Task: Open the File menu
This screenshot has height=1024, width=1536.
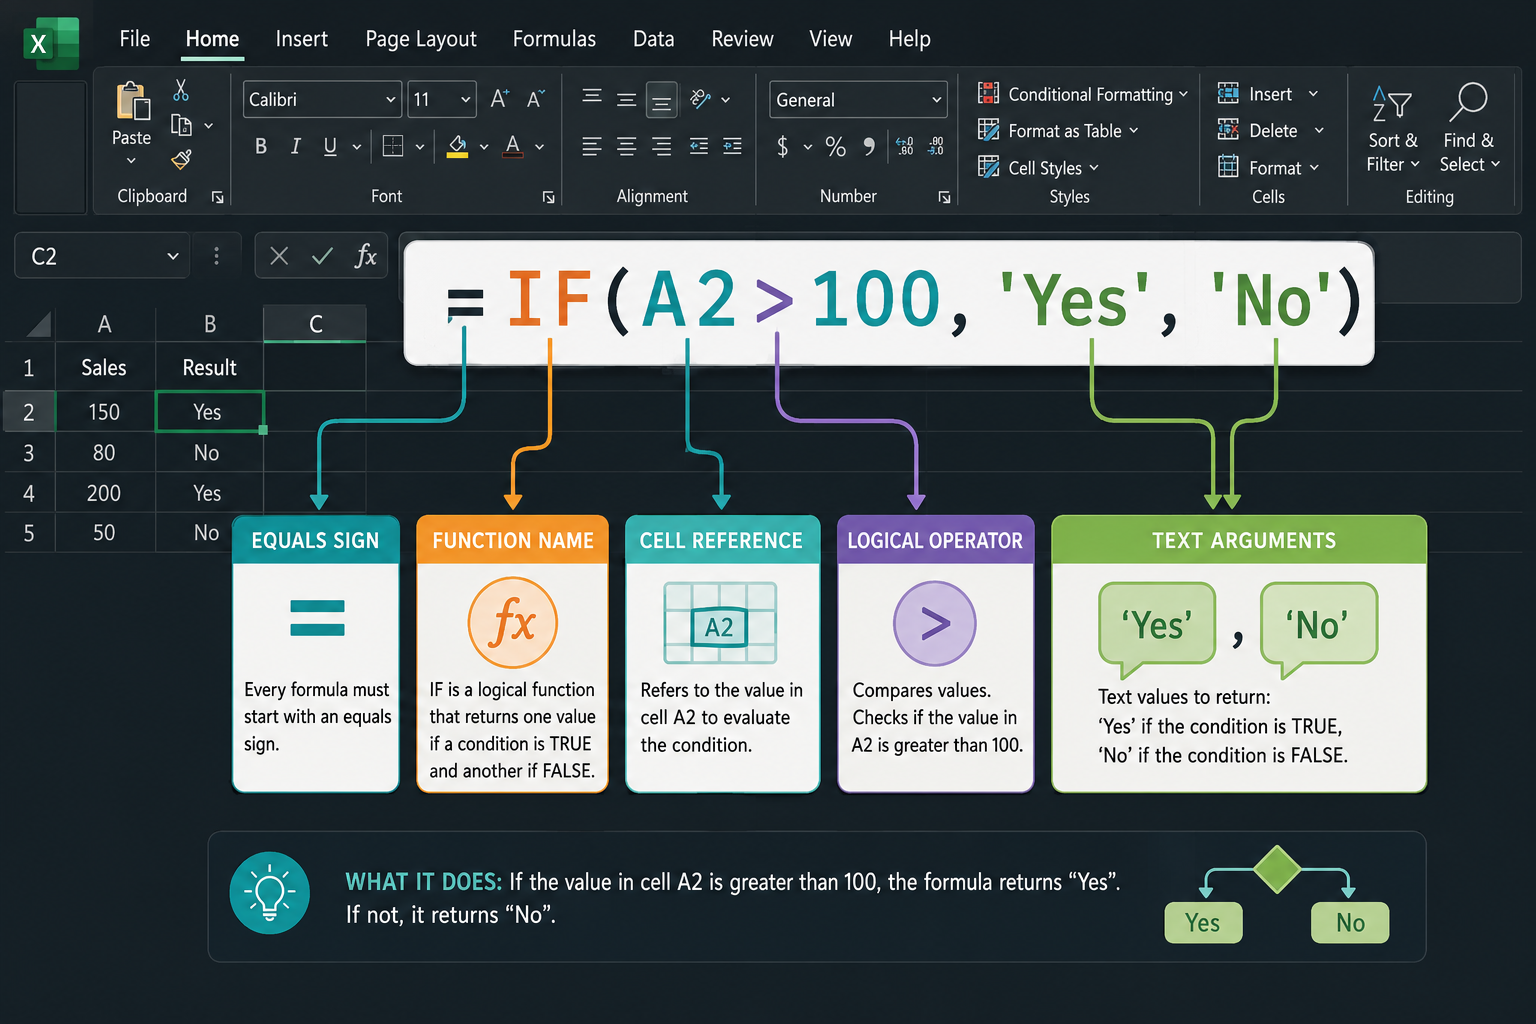Action: coord(134,39)
